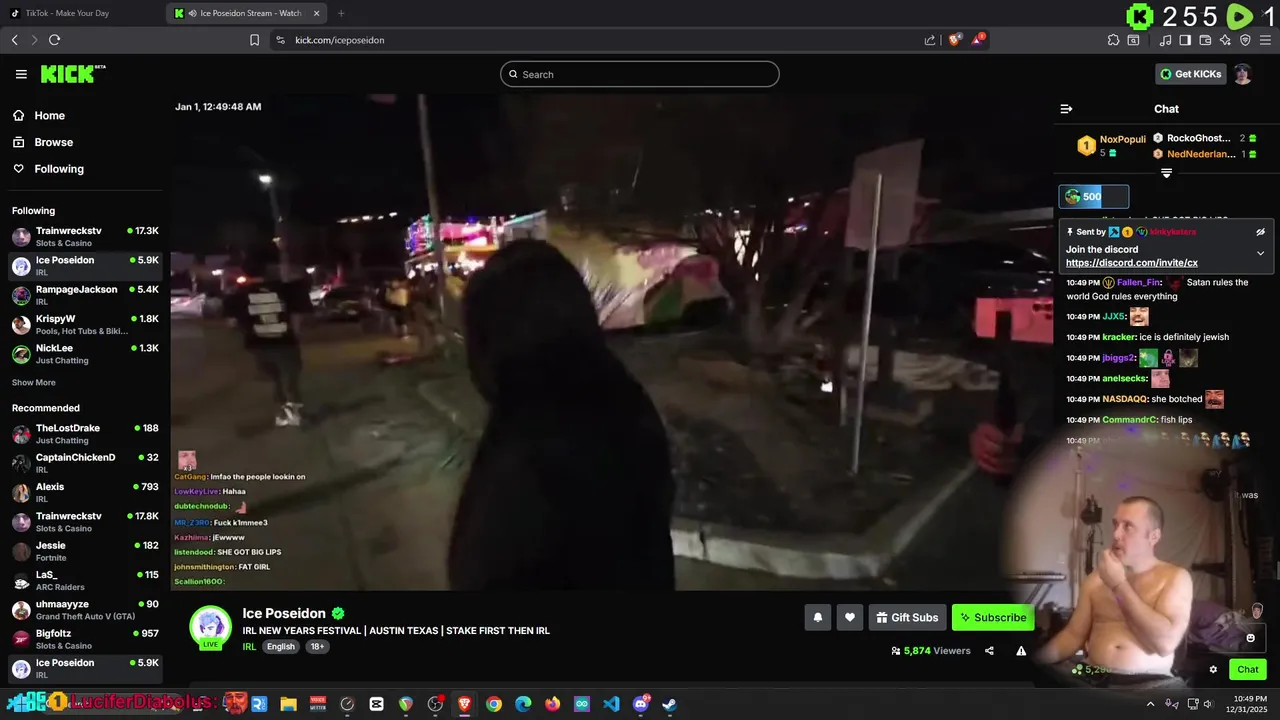
Task: Expand the pinned message chevron
Action: (1260, 253)
